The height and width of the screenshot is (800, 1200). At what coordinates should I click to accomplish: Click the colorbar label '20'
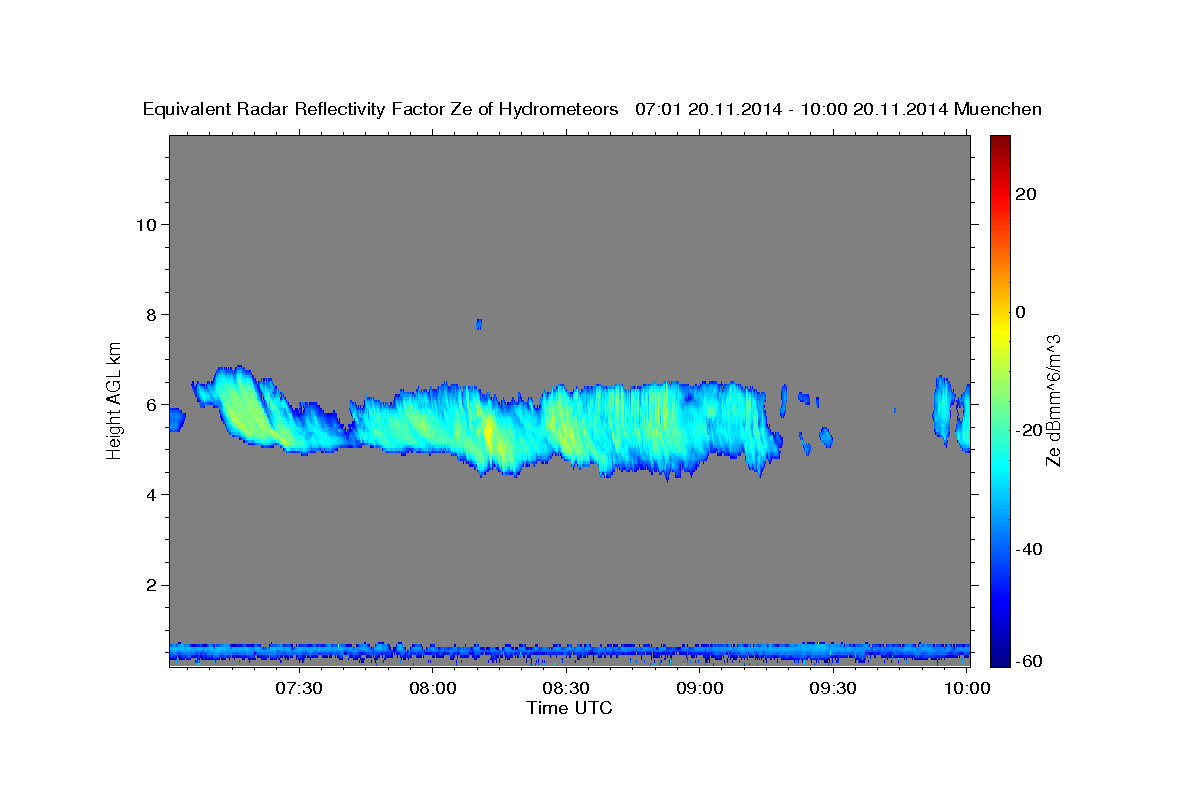coord(1025,194)
